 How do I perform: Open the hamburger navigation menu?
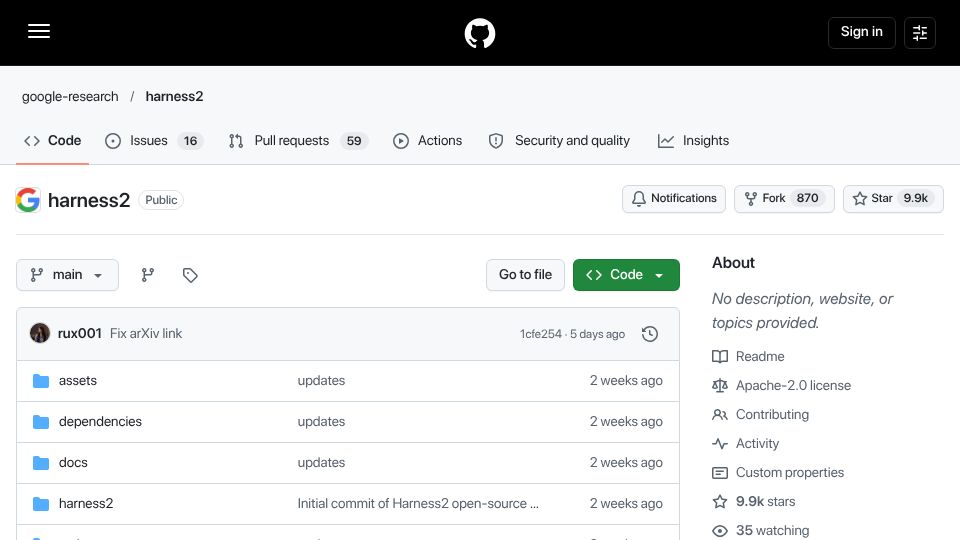click(x=39, y=32)
